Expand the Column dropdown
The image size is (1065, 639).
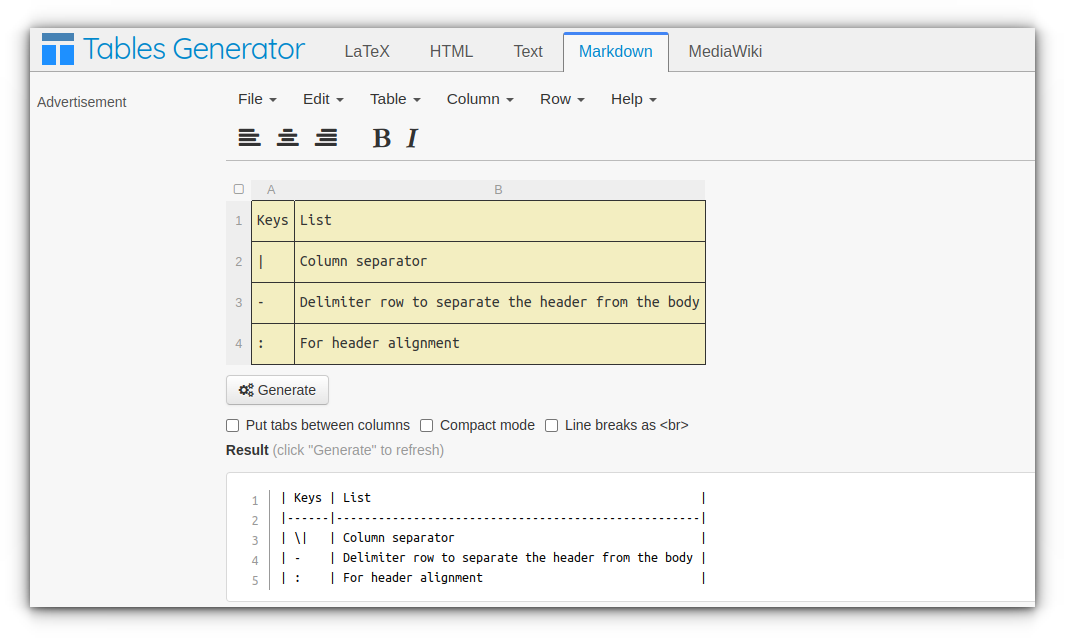479,99
